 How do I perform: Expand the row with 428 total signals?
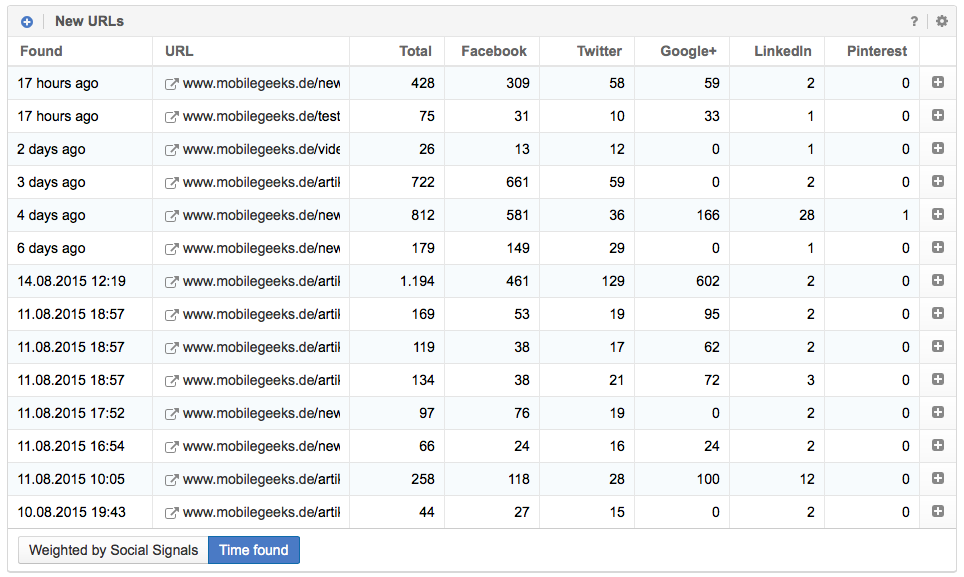coord(937,84)
